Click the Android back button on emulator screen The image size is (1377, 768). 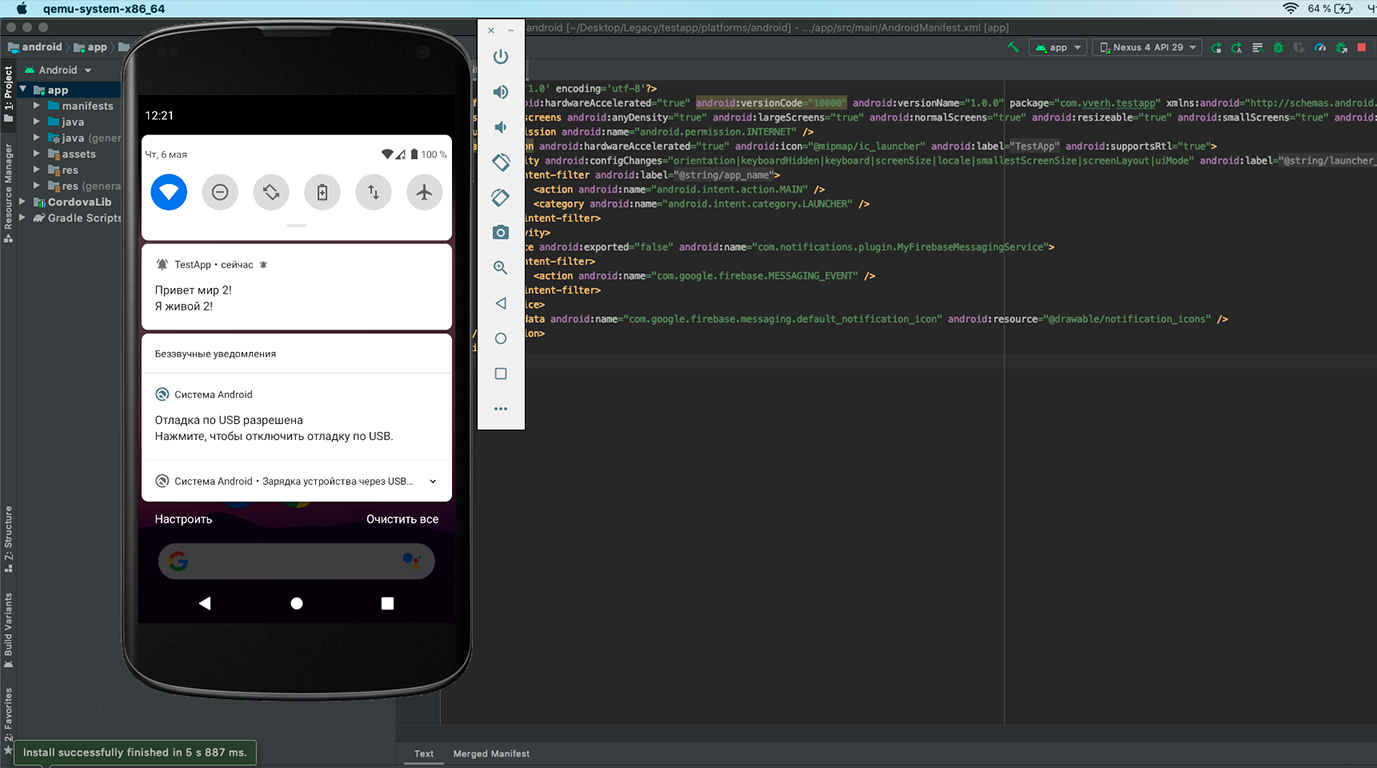click(x=205, y=603)
